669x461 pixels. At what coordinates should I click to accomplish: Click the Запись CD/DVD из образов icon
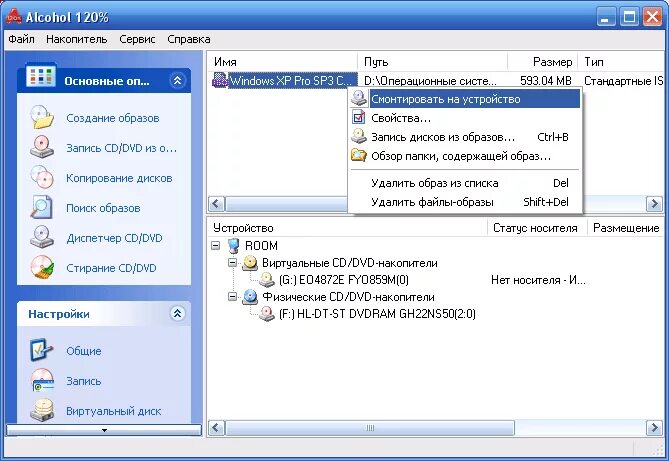pos(42,147)
